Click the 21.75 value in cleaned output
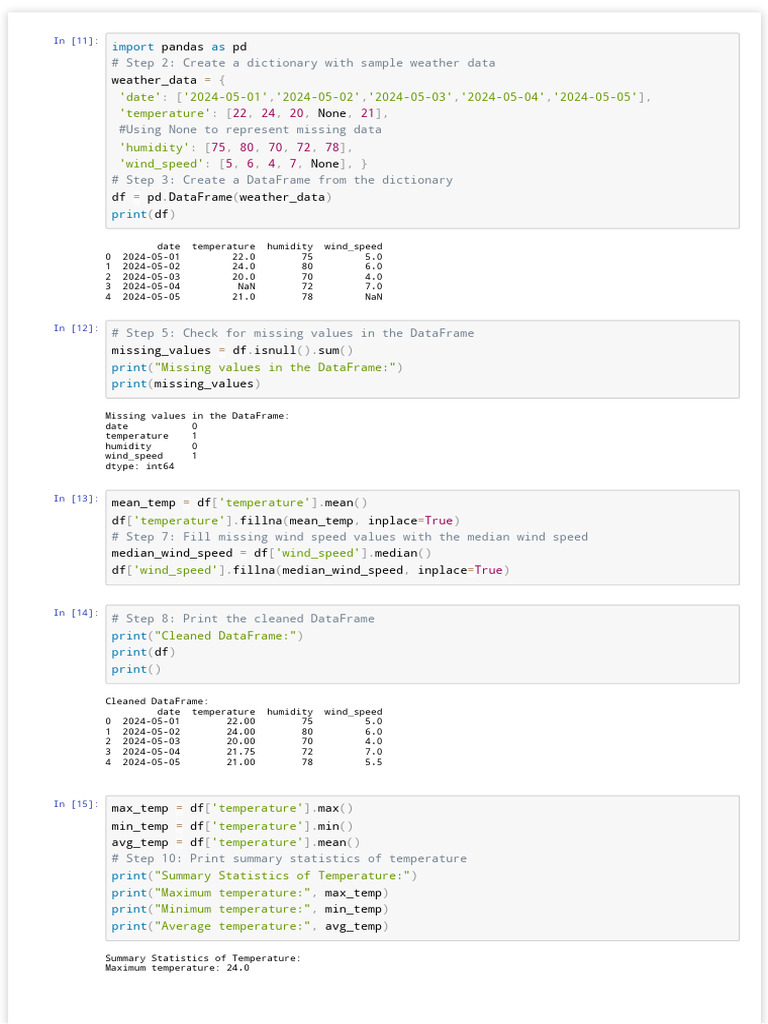 tap(241, 751)
